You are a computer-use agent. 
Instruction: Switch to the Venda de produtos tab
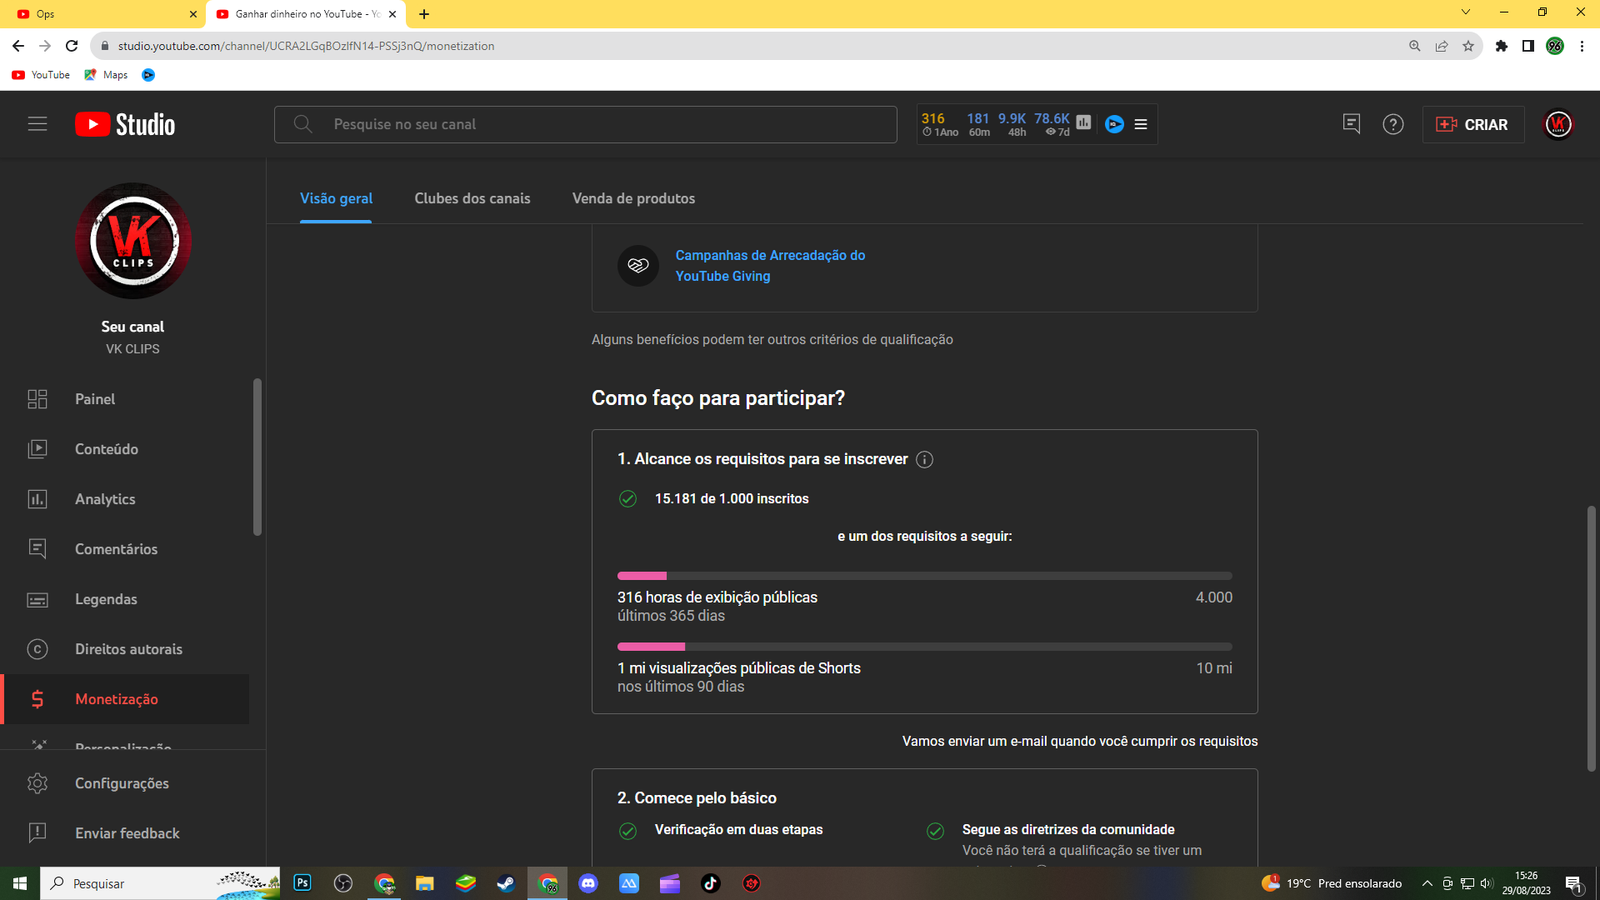(x=633, y=198)
